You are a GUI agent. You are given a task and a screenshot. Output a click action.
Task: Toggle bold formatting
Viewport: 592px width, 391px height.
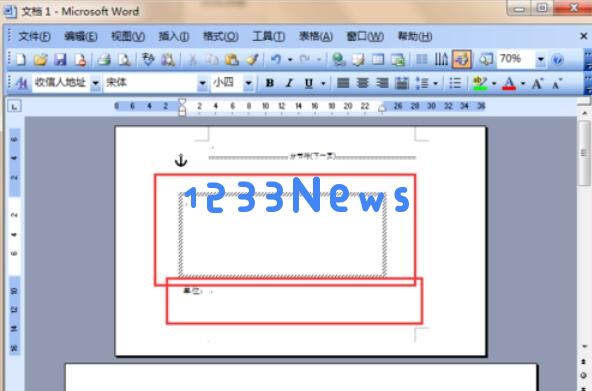coord(270,83)
